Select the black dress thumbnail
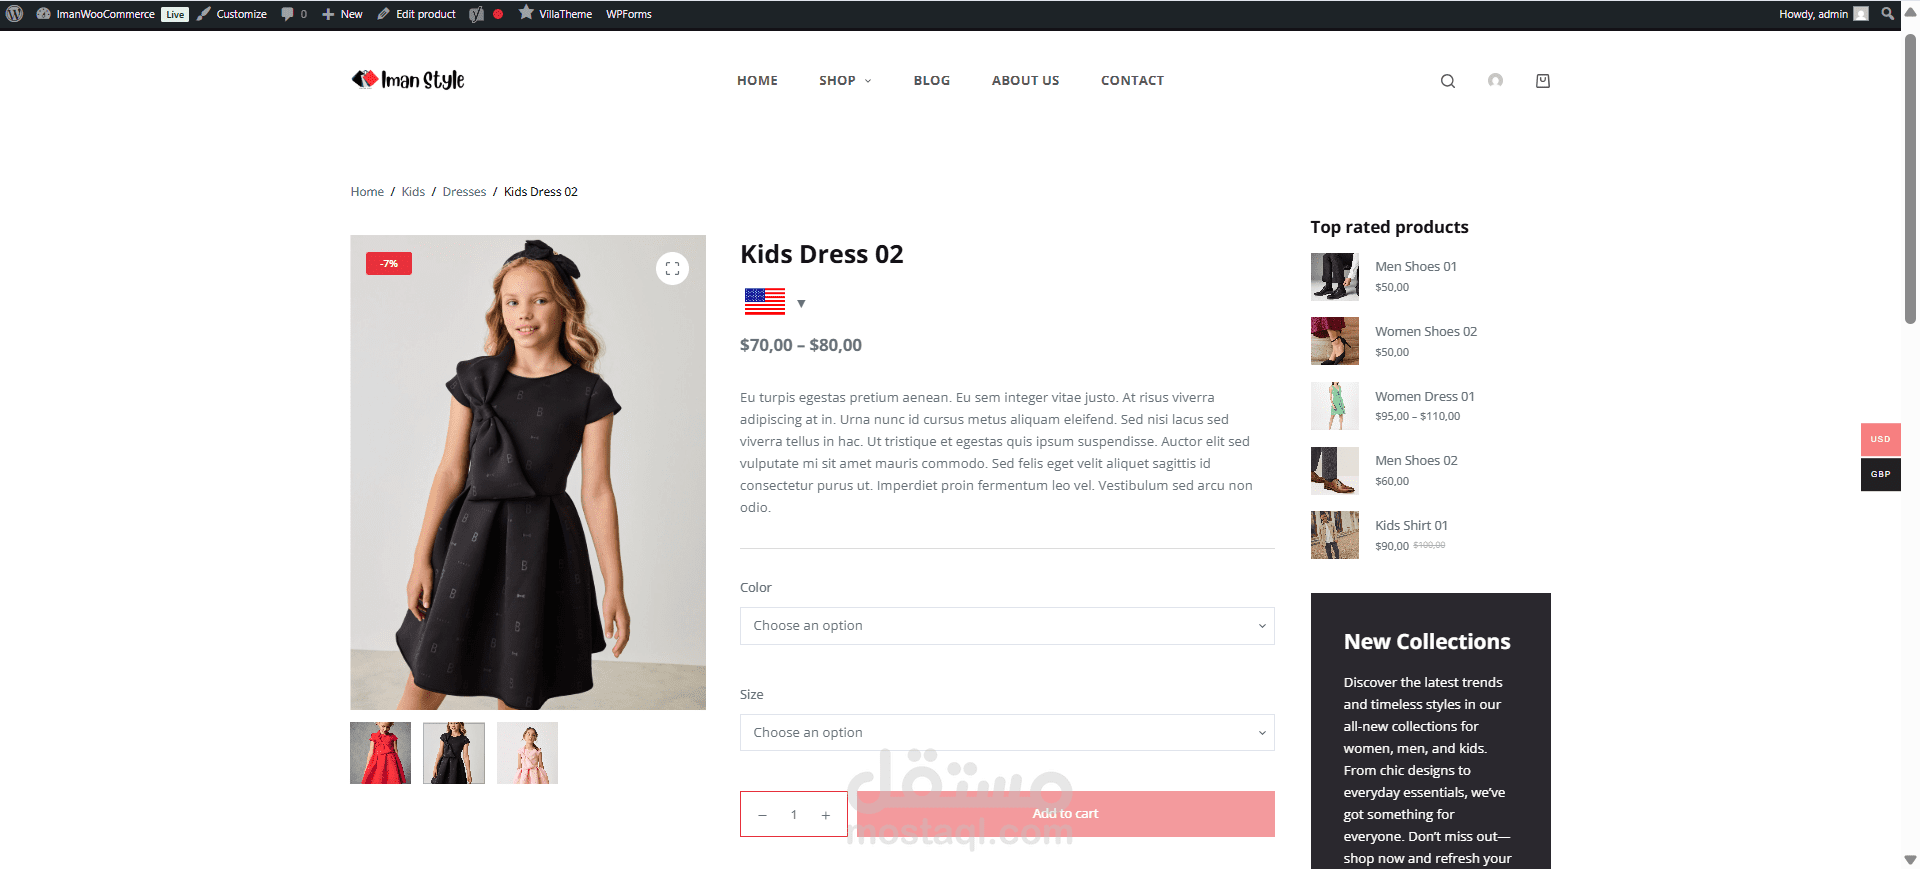 (454, 753)
